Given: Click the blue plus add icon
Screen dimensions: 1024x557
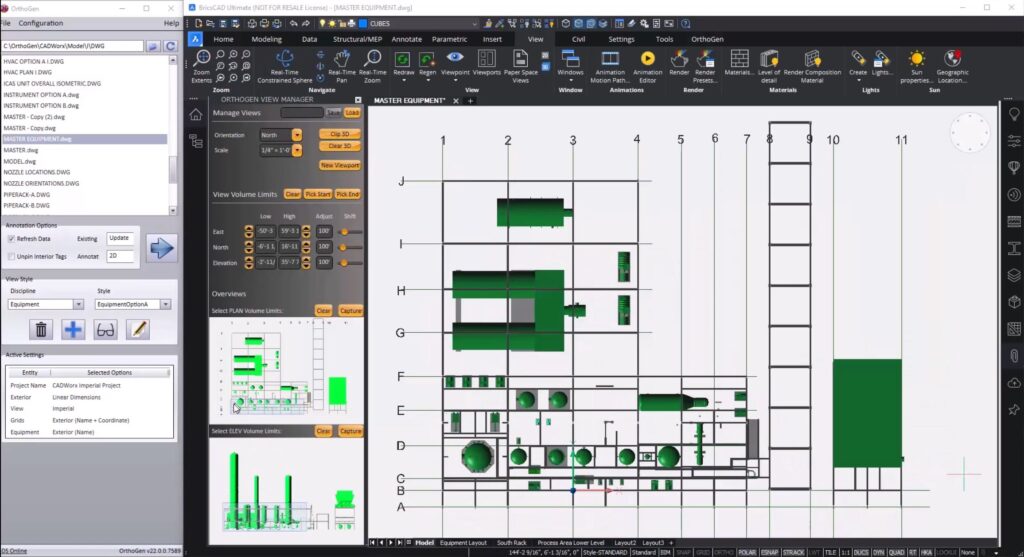Looking at the screenshot, I should point(73,329).
